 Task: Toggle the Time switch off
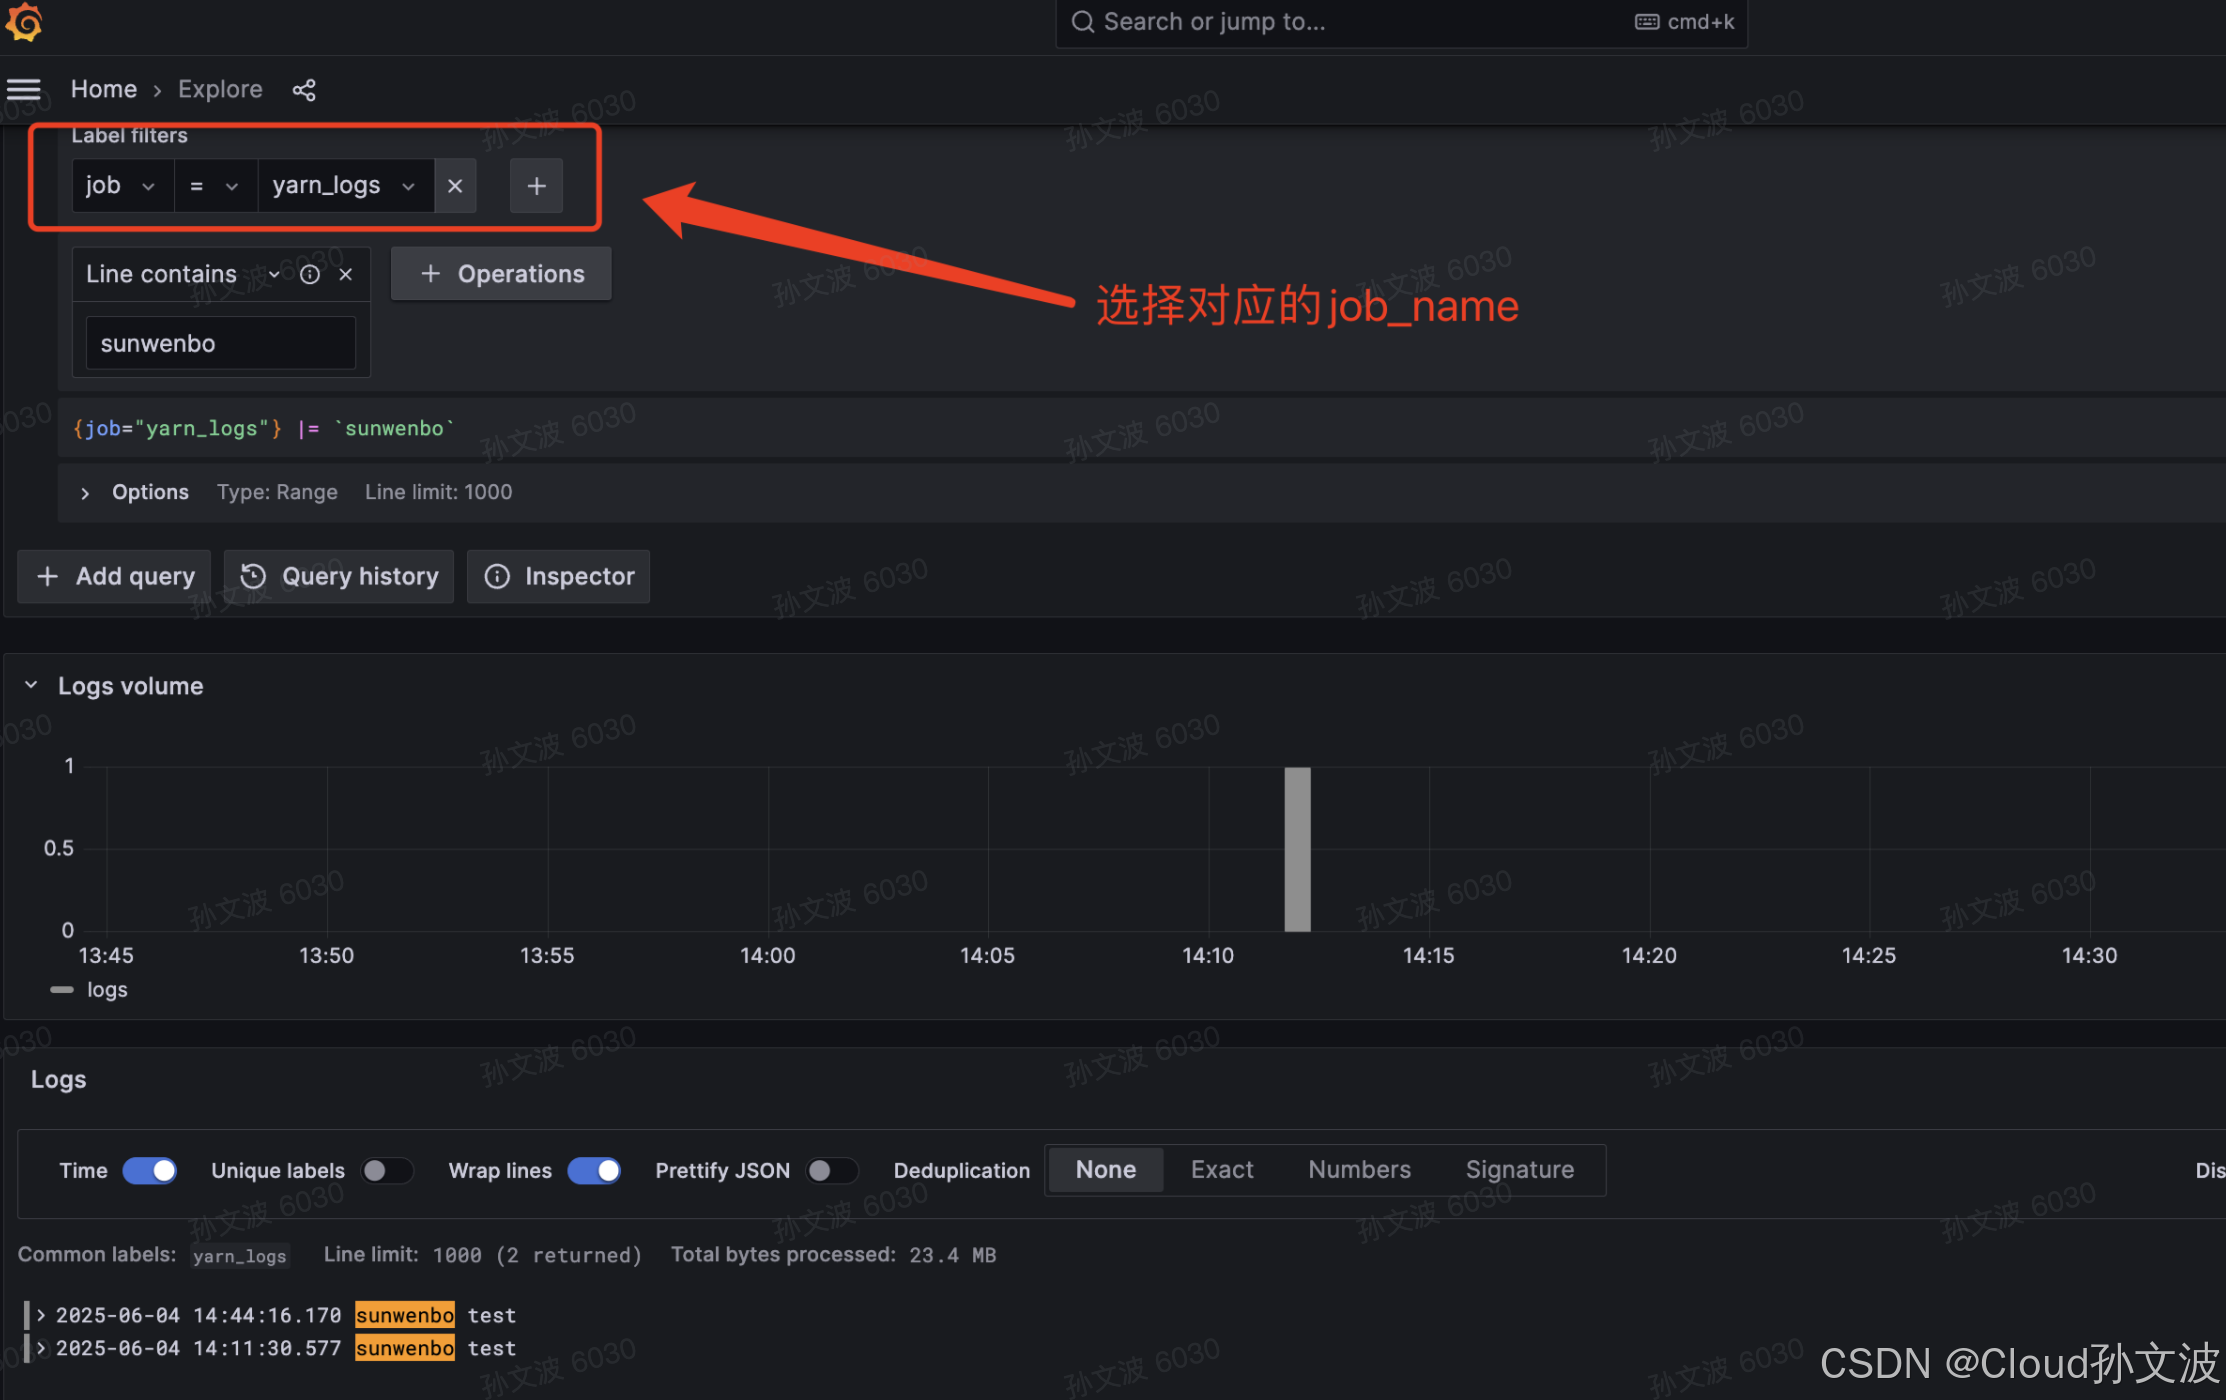(x=150, y=1170)
